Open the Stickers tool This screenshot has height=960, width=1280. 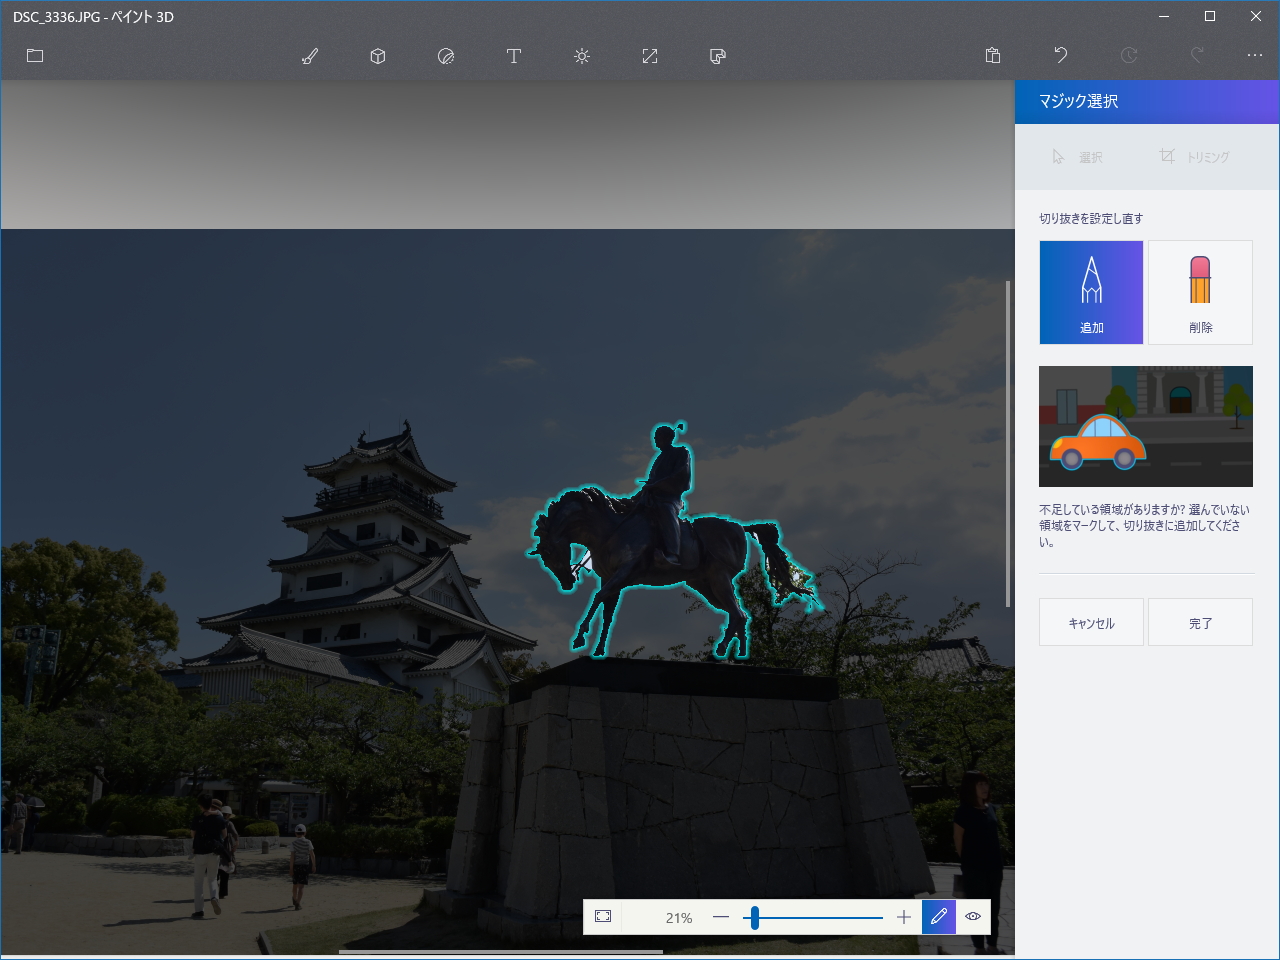[x=446, y=56]
